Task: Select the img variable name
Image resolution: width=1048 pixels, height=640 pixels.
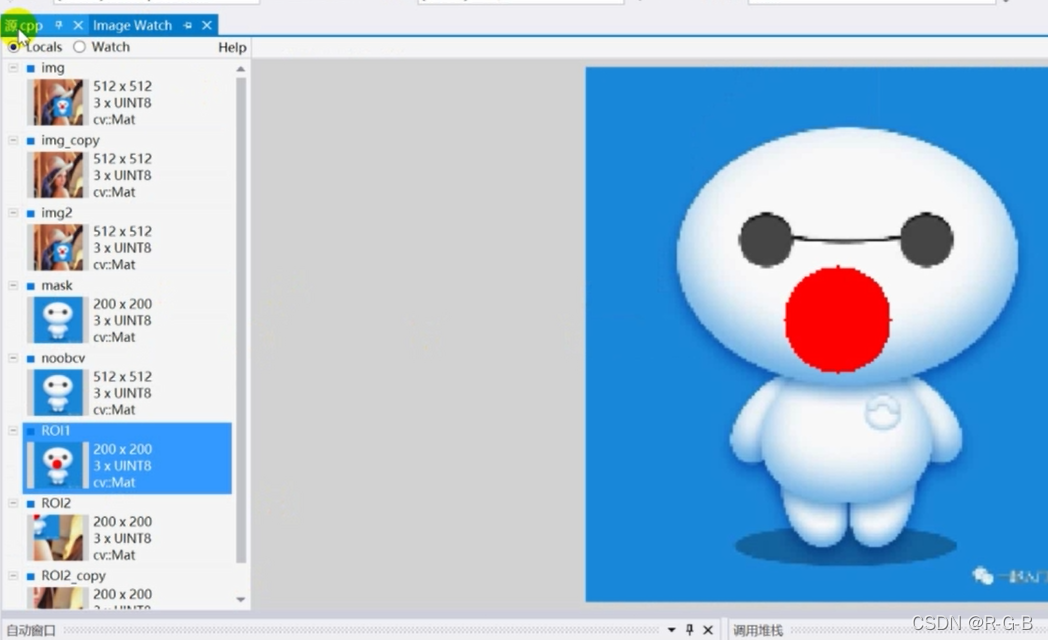Action: [x=53, y=67]
